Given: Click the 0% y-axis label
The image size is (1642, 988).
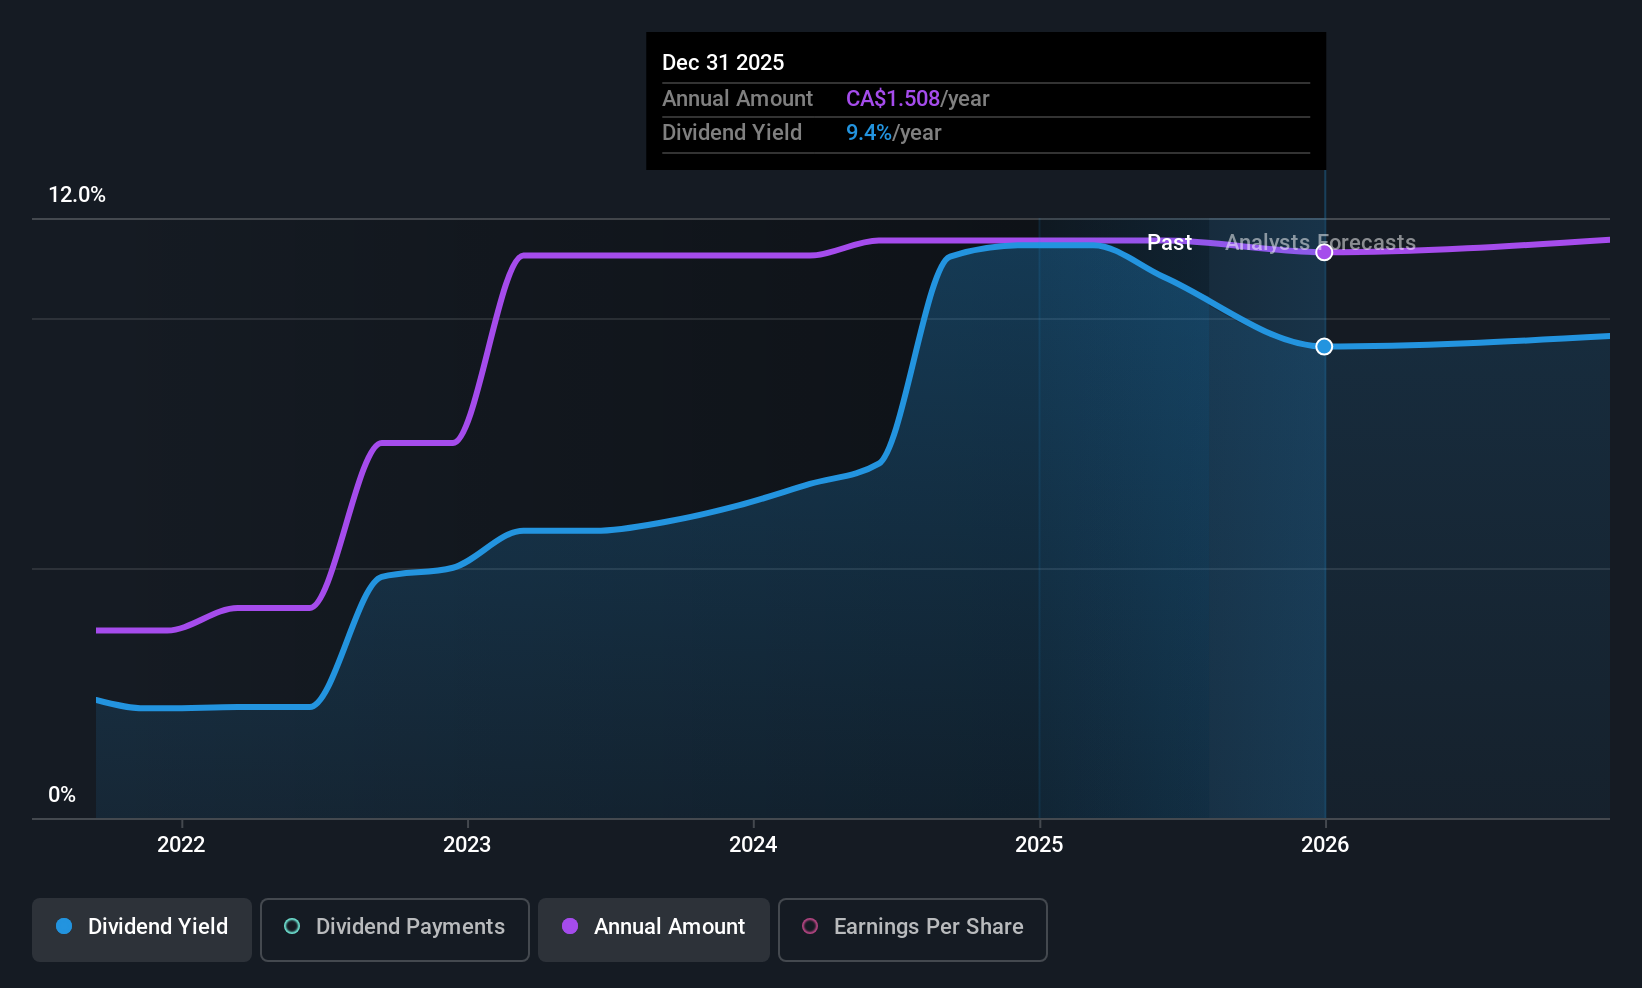Looking at the screenshot, I should coord(62,795).
